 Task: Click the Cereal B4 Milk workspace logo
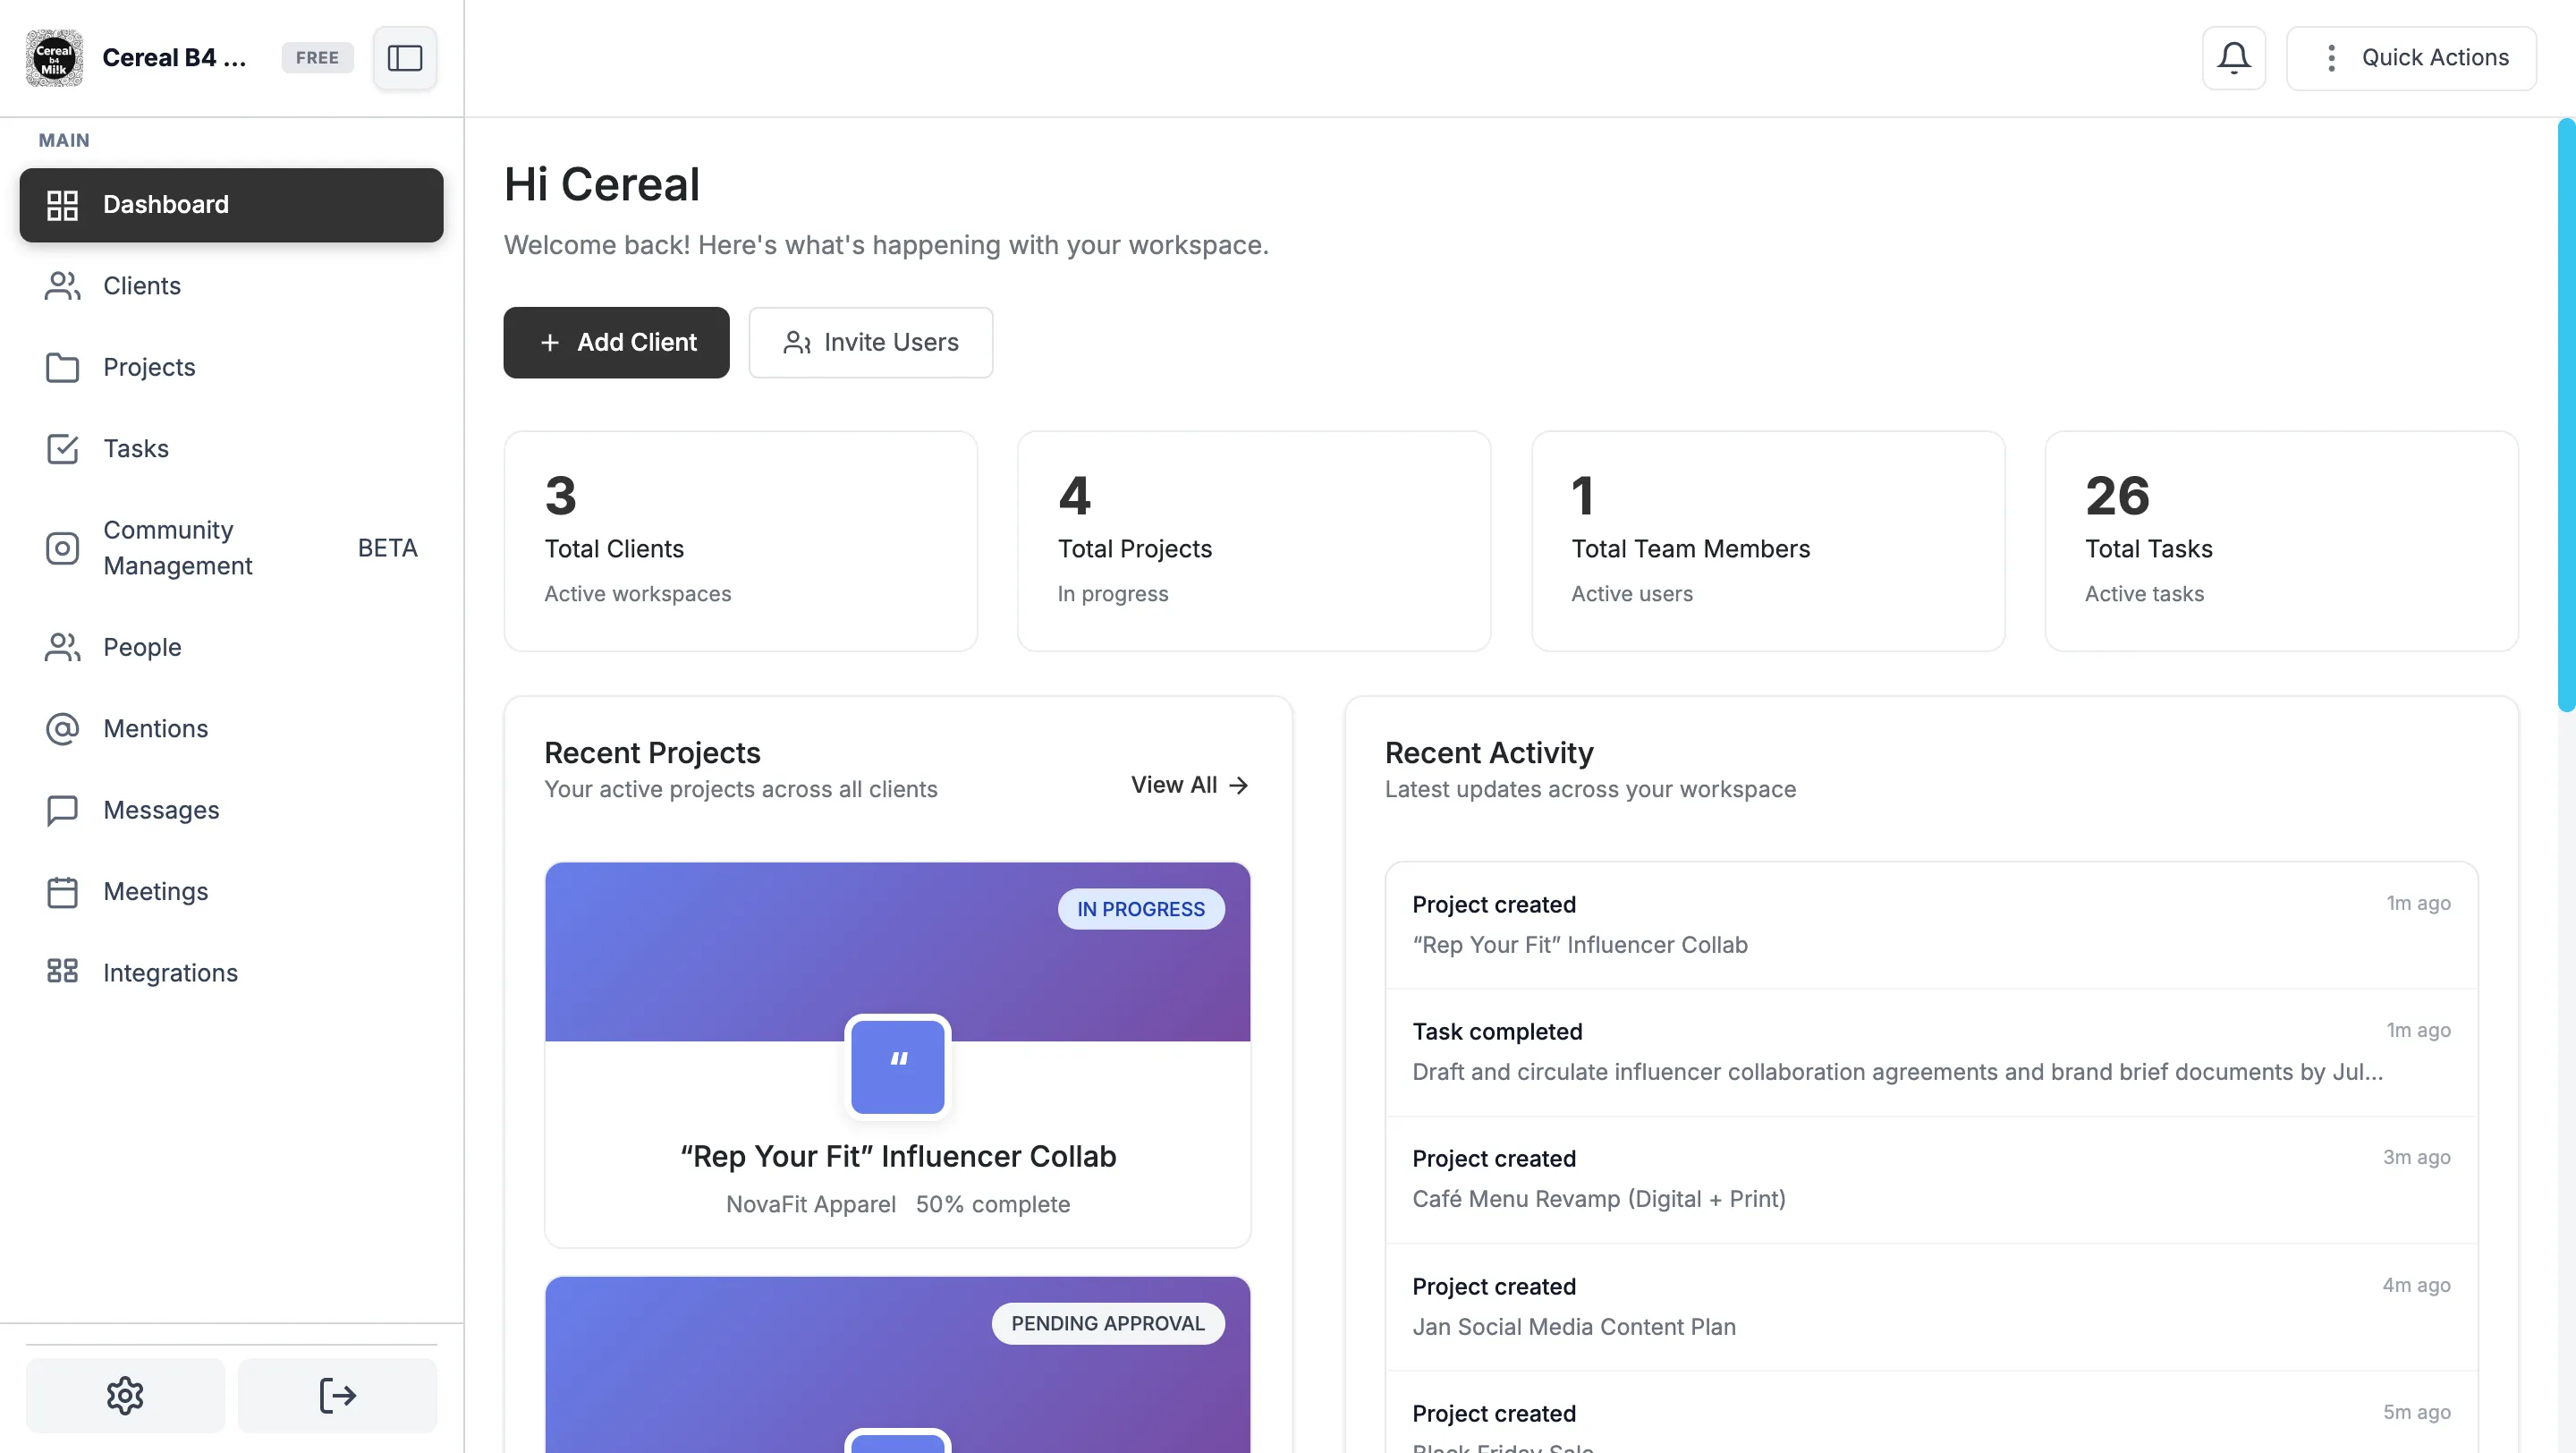[54, 58]
